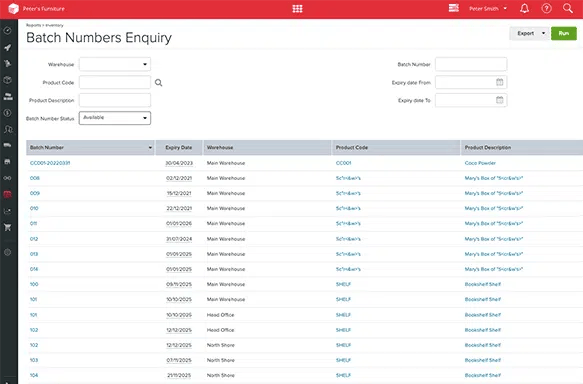Open batch number CC001-20220331 link

pos(50,163)
